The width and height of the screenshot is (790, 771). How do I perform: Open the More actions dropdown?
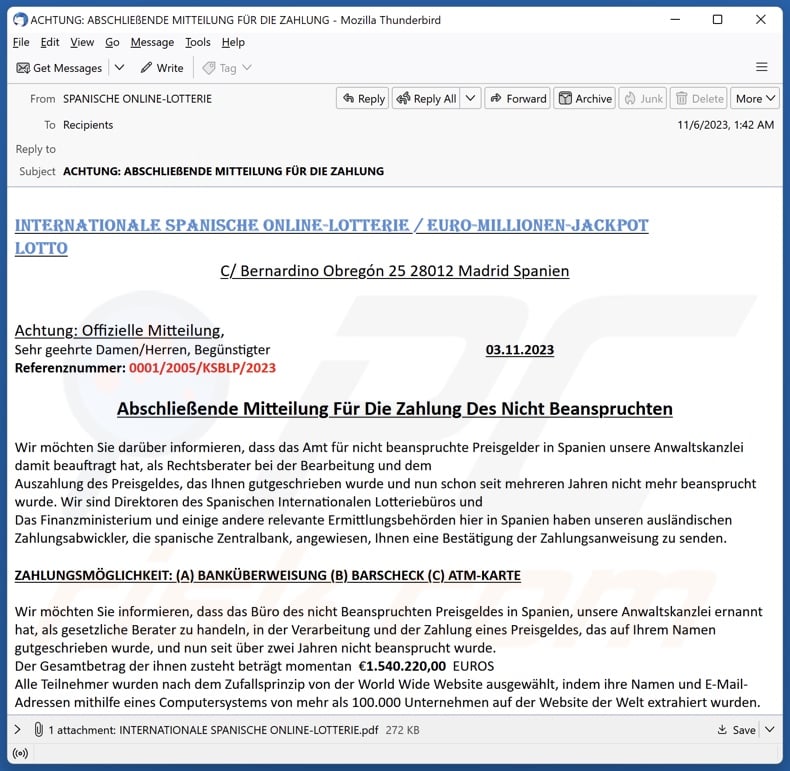tap(755, 98)
